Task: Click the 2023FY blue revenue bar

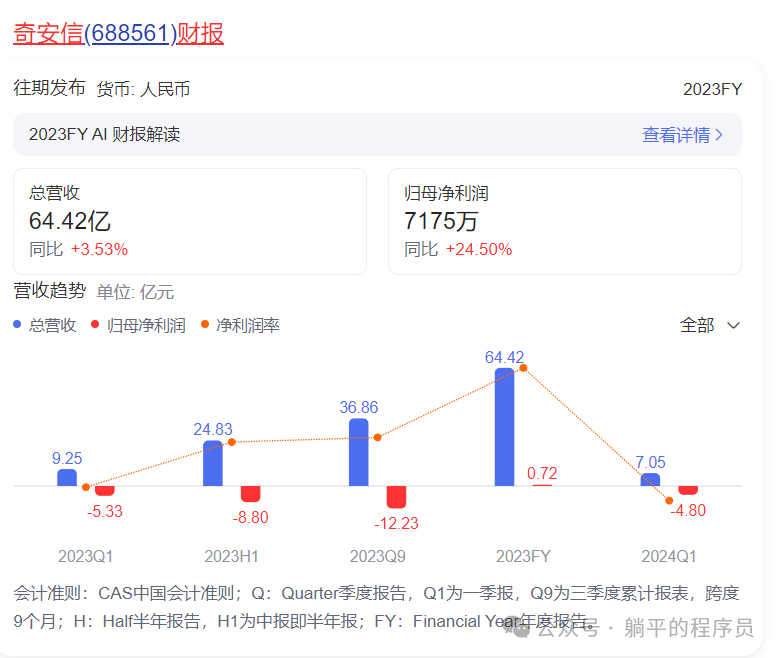Action: [x=504, y=427]
